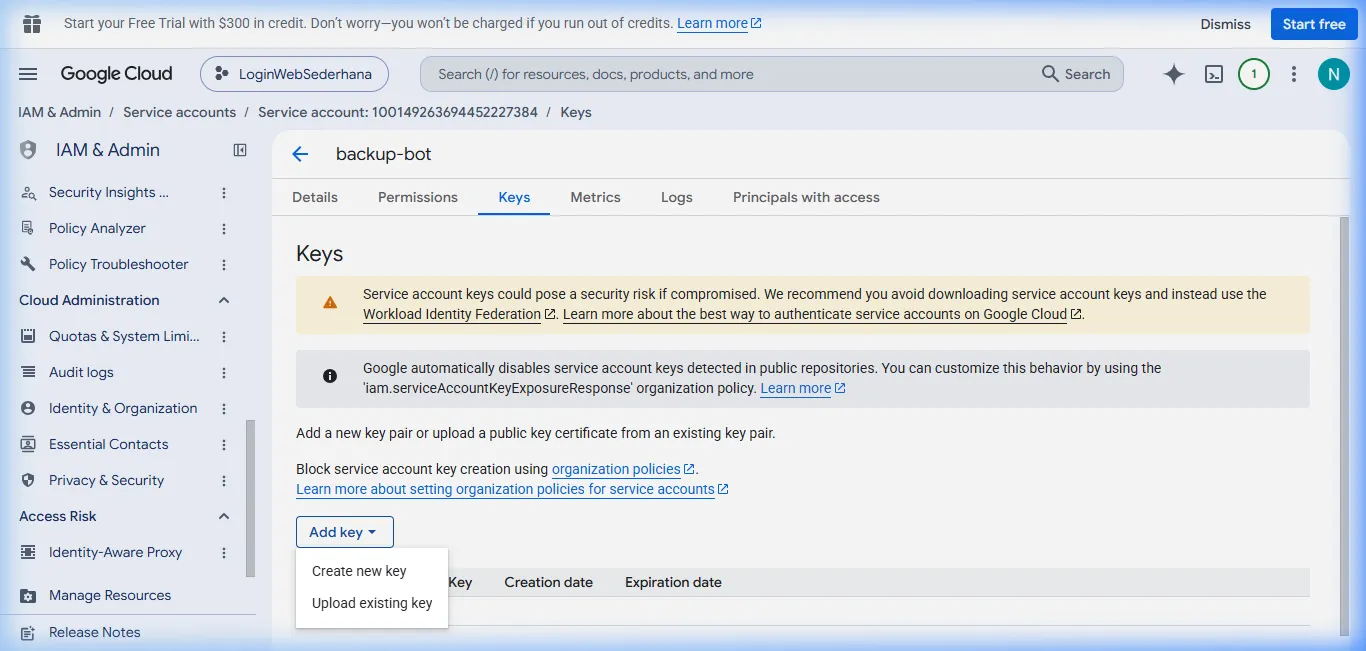
Task: Click the Quotas & System Limits icon
Action: 29,336
